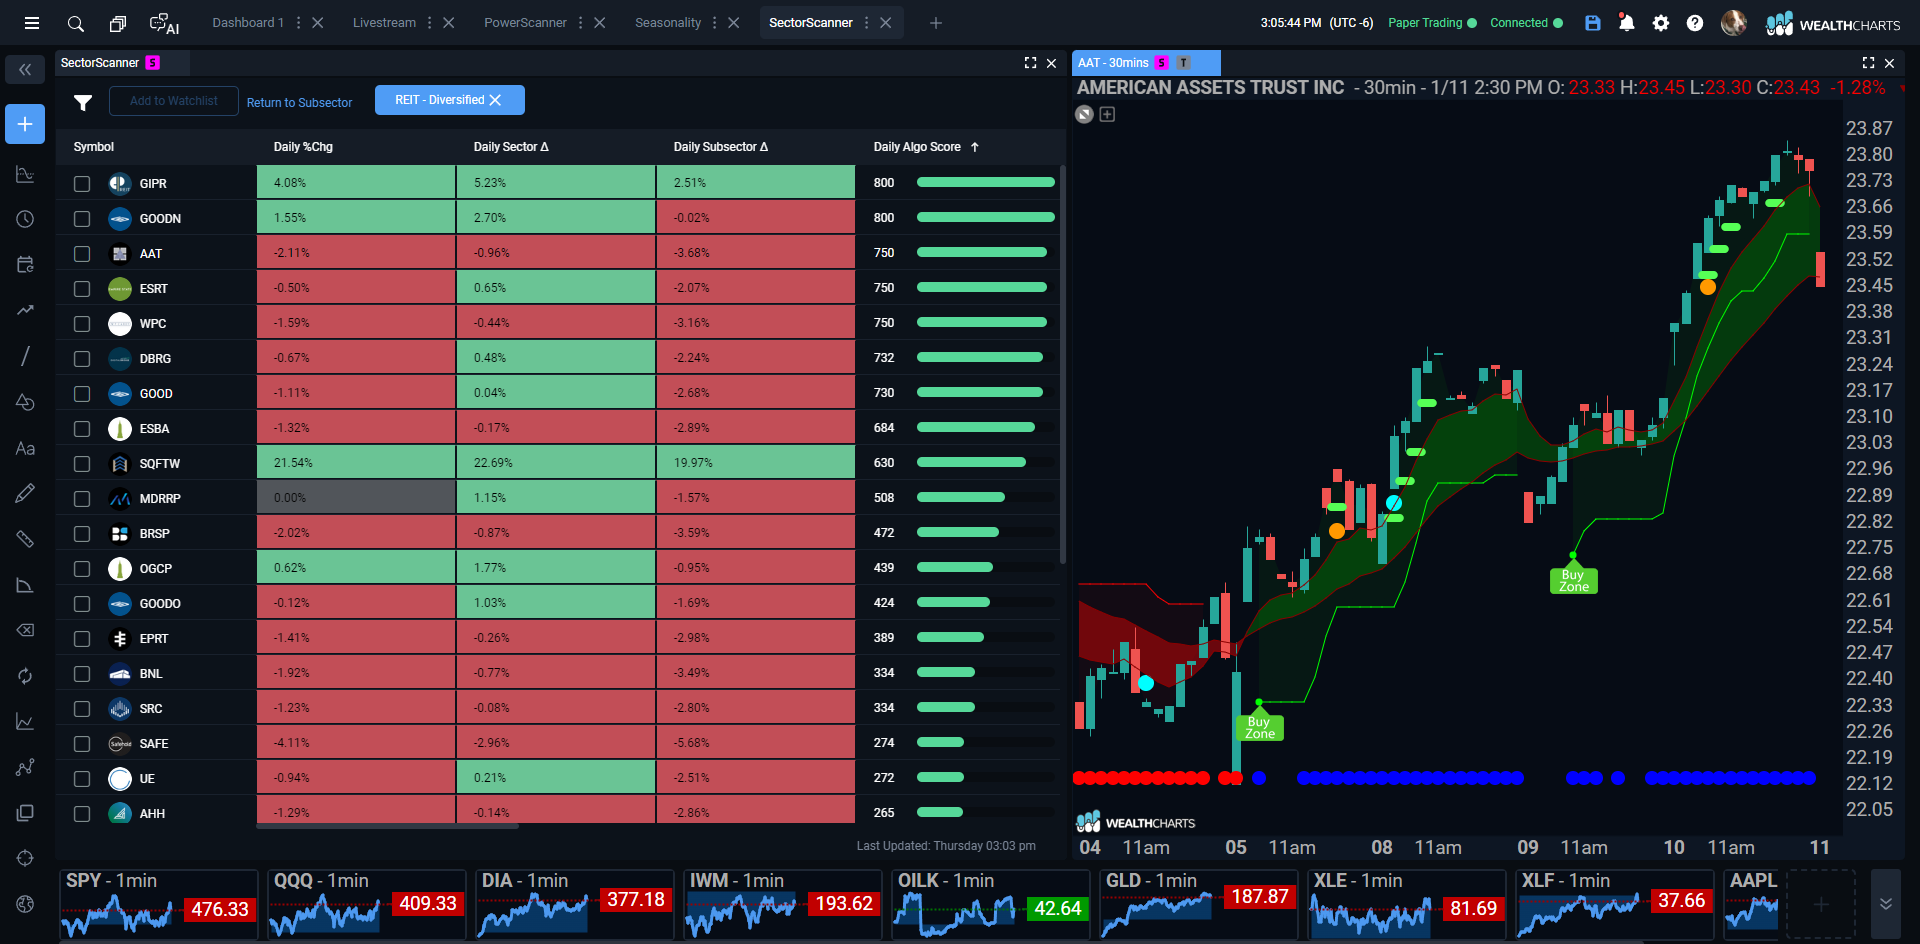Image resolution: width=1920 pixels, height=944 pixels.
Task: Click the backspace delete icon in sidebar
Action: tap(25, 630)
